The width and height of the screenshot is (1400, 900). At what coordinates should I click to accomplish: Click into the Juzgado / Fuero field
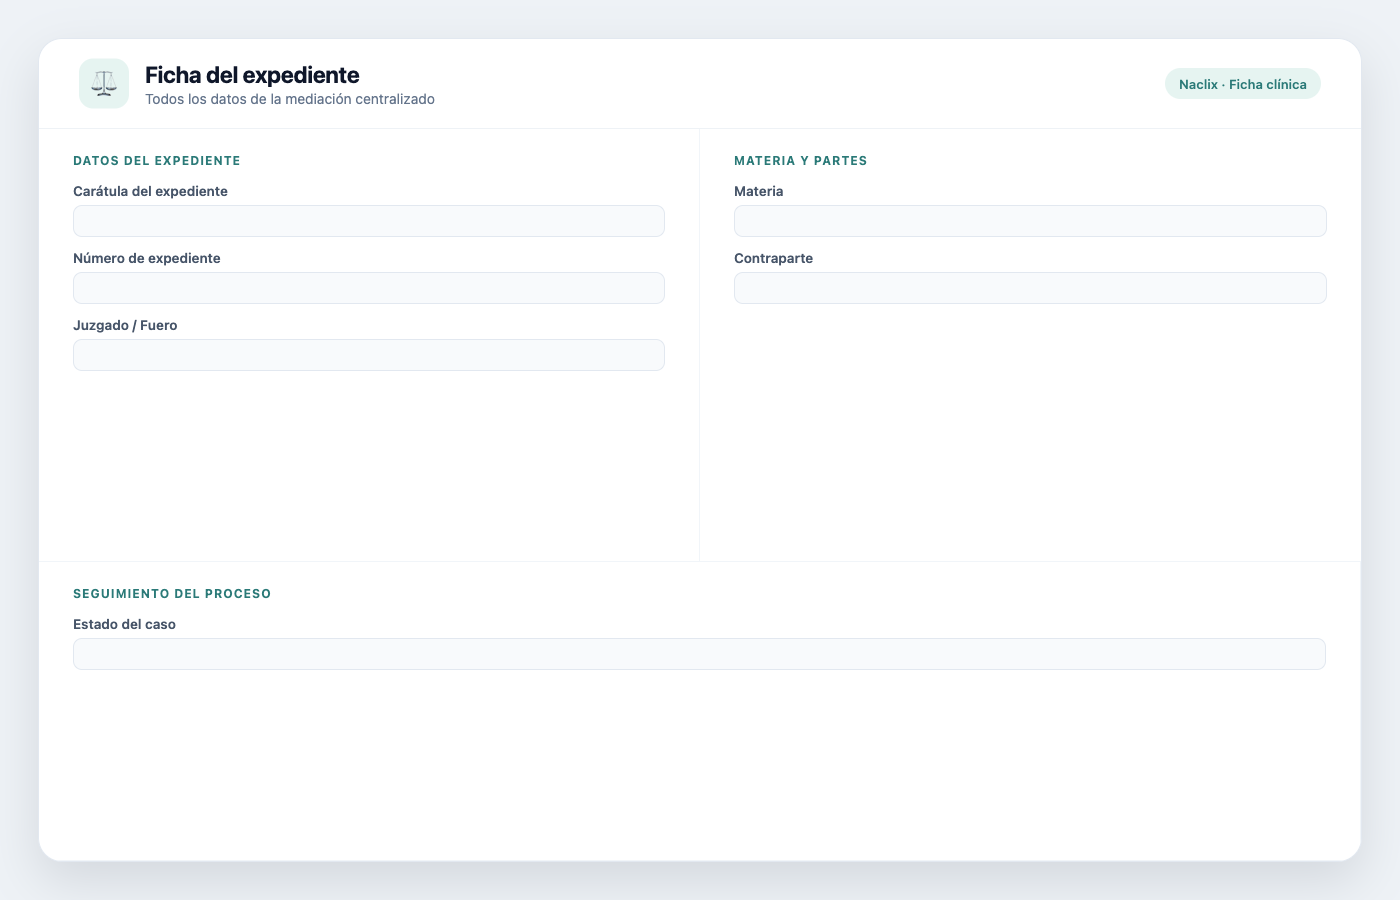pos(369,355)
